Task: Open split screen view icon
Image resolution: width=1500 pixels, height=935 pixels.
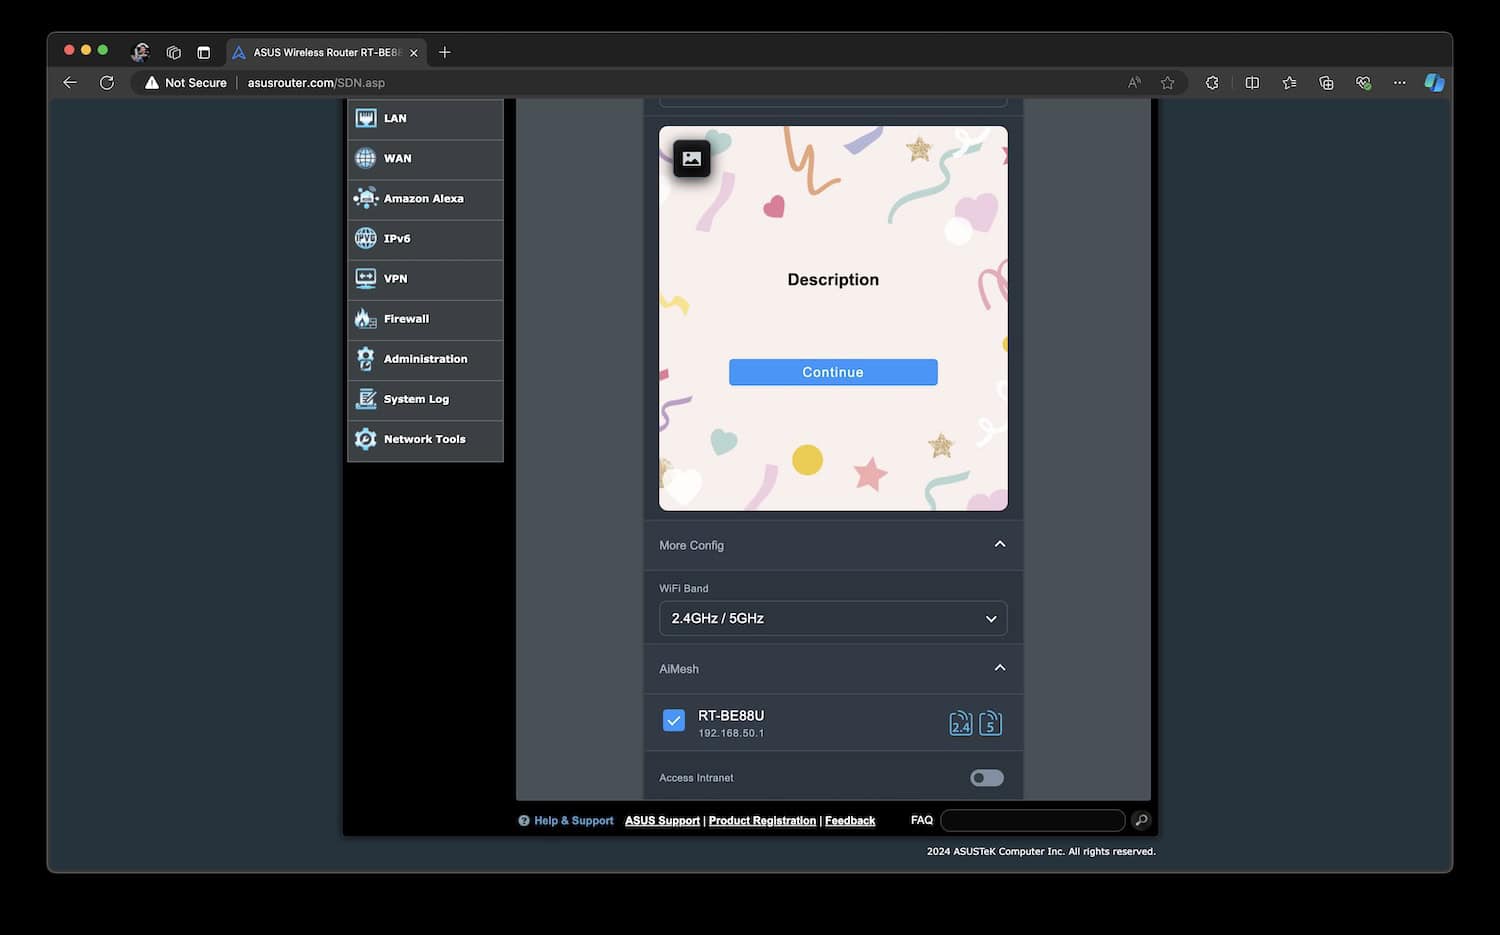Action: tap(1252, 82)
